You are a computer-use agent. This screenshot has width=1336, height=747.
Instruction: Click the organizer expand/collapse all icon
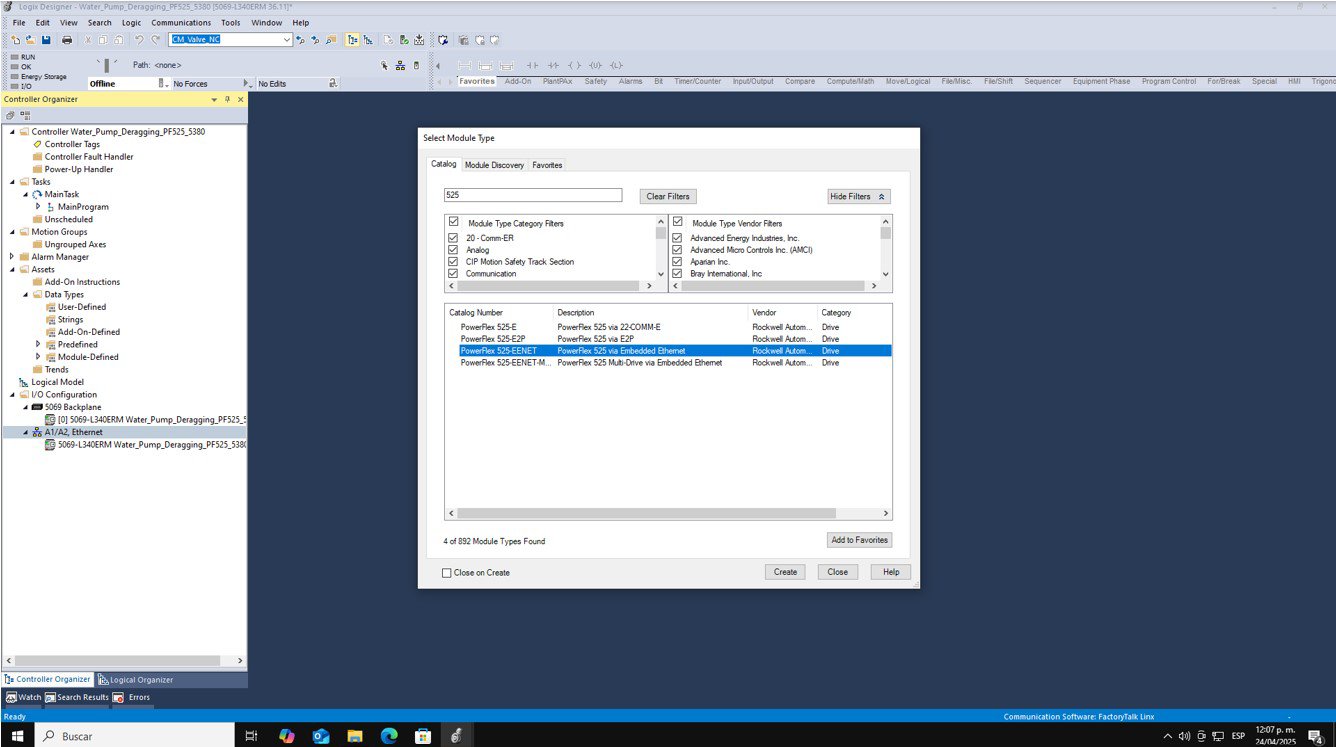click(x=25, y=116)
